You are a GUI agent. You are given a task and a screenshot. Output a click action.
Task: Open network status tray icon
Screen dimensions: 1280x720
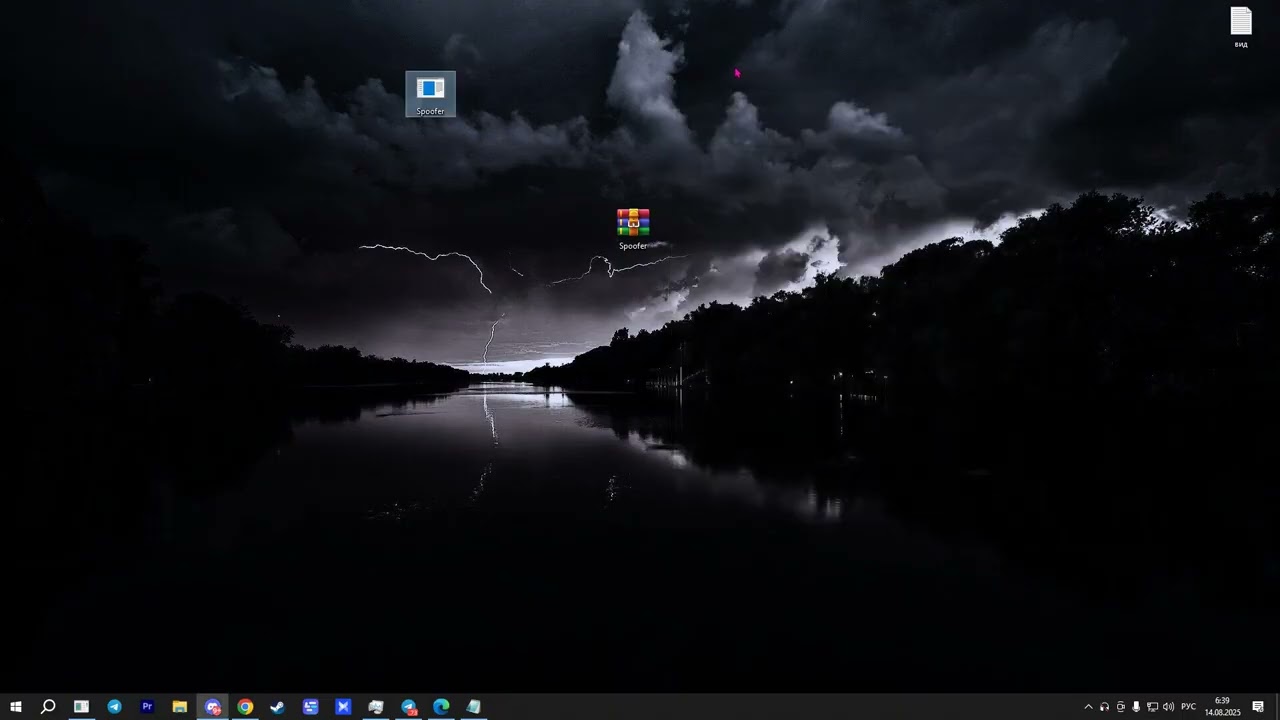coord(1152,707)
